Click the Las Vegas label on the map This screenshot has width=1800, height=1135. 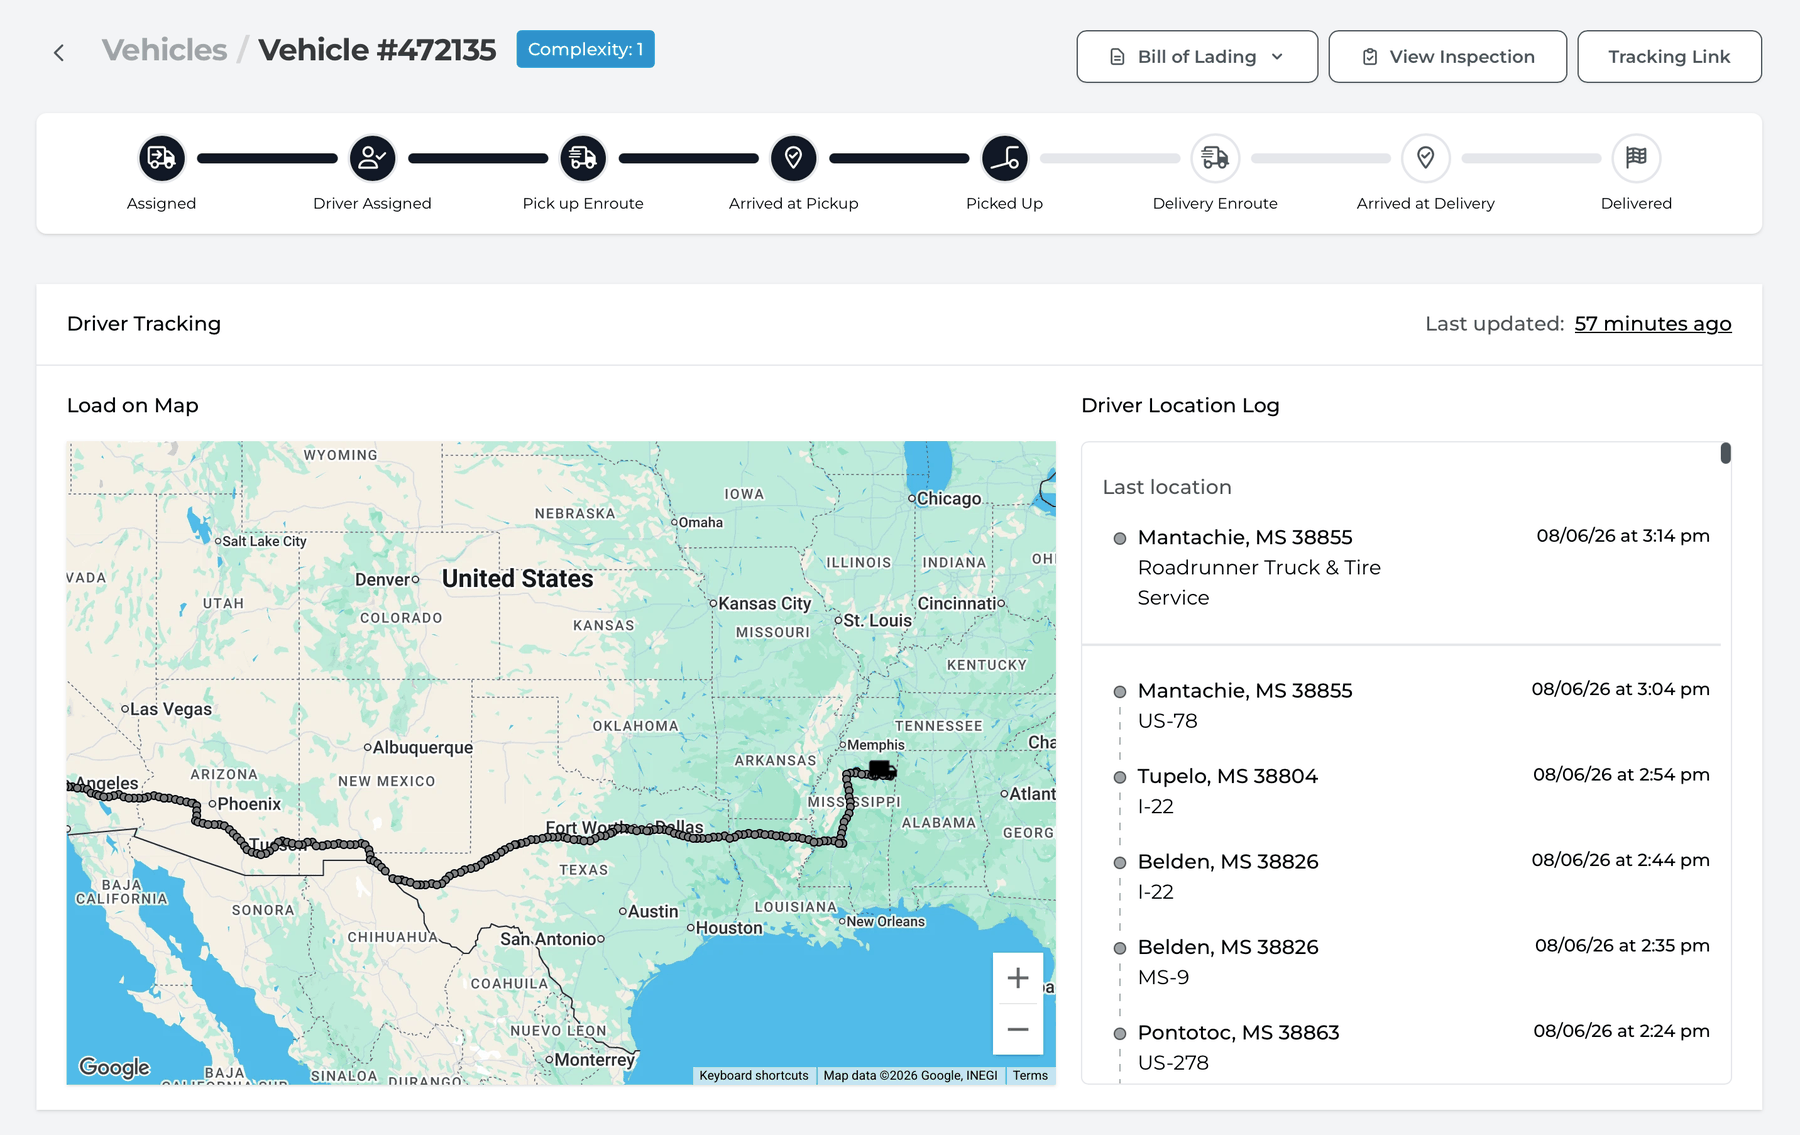[170, 709]
